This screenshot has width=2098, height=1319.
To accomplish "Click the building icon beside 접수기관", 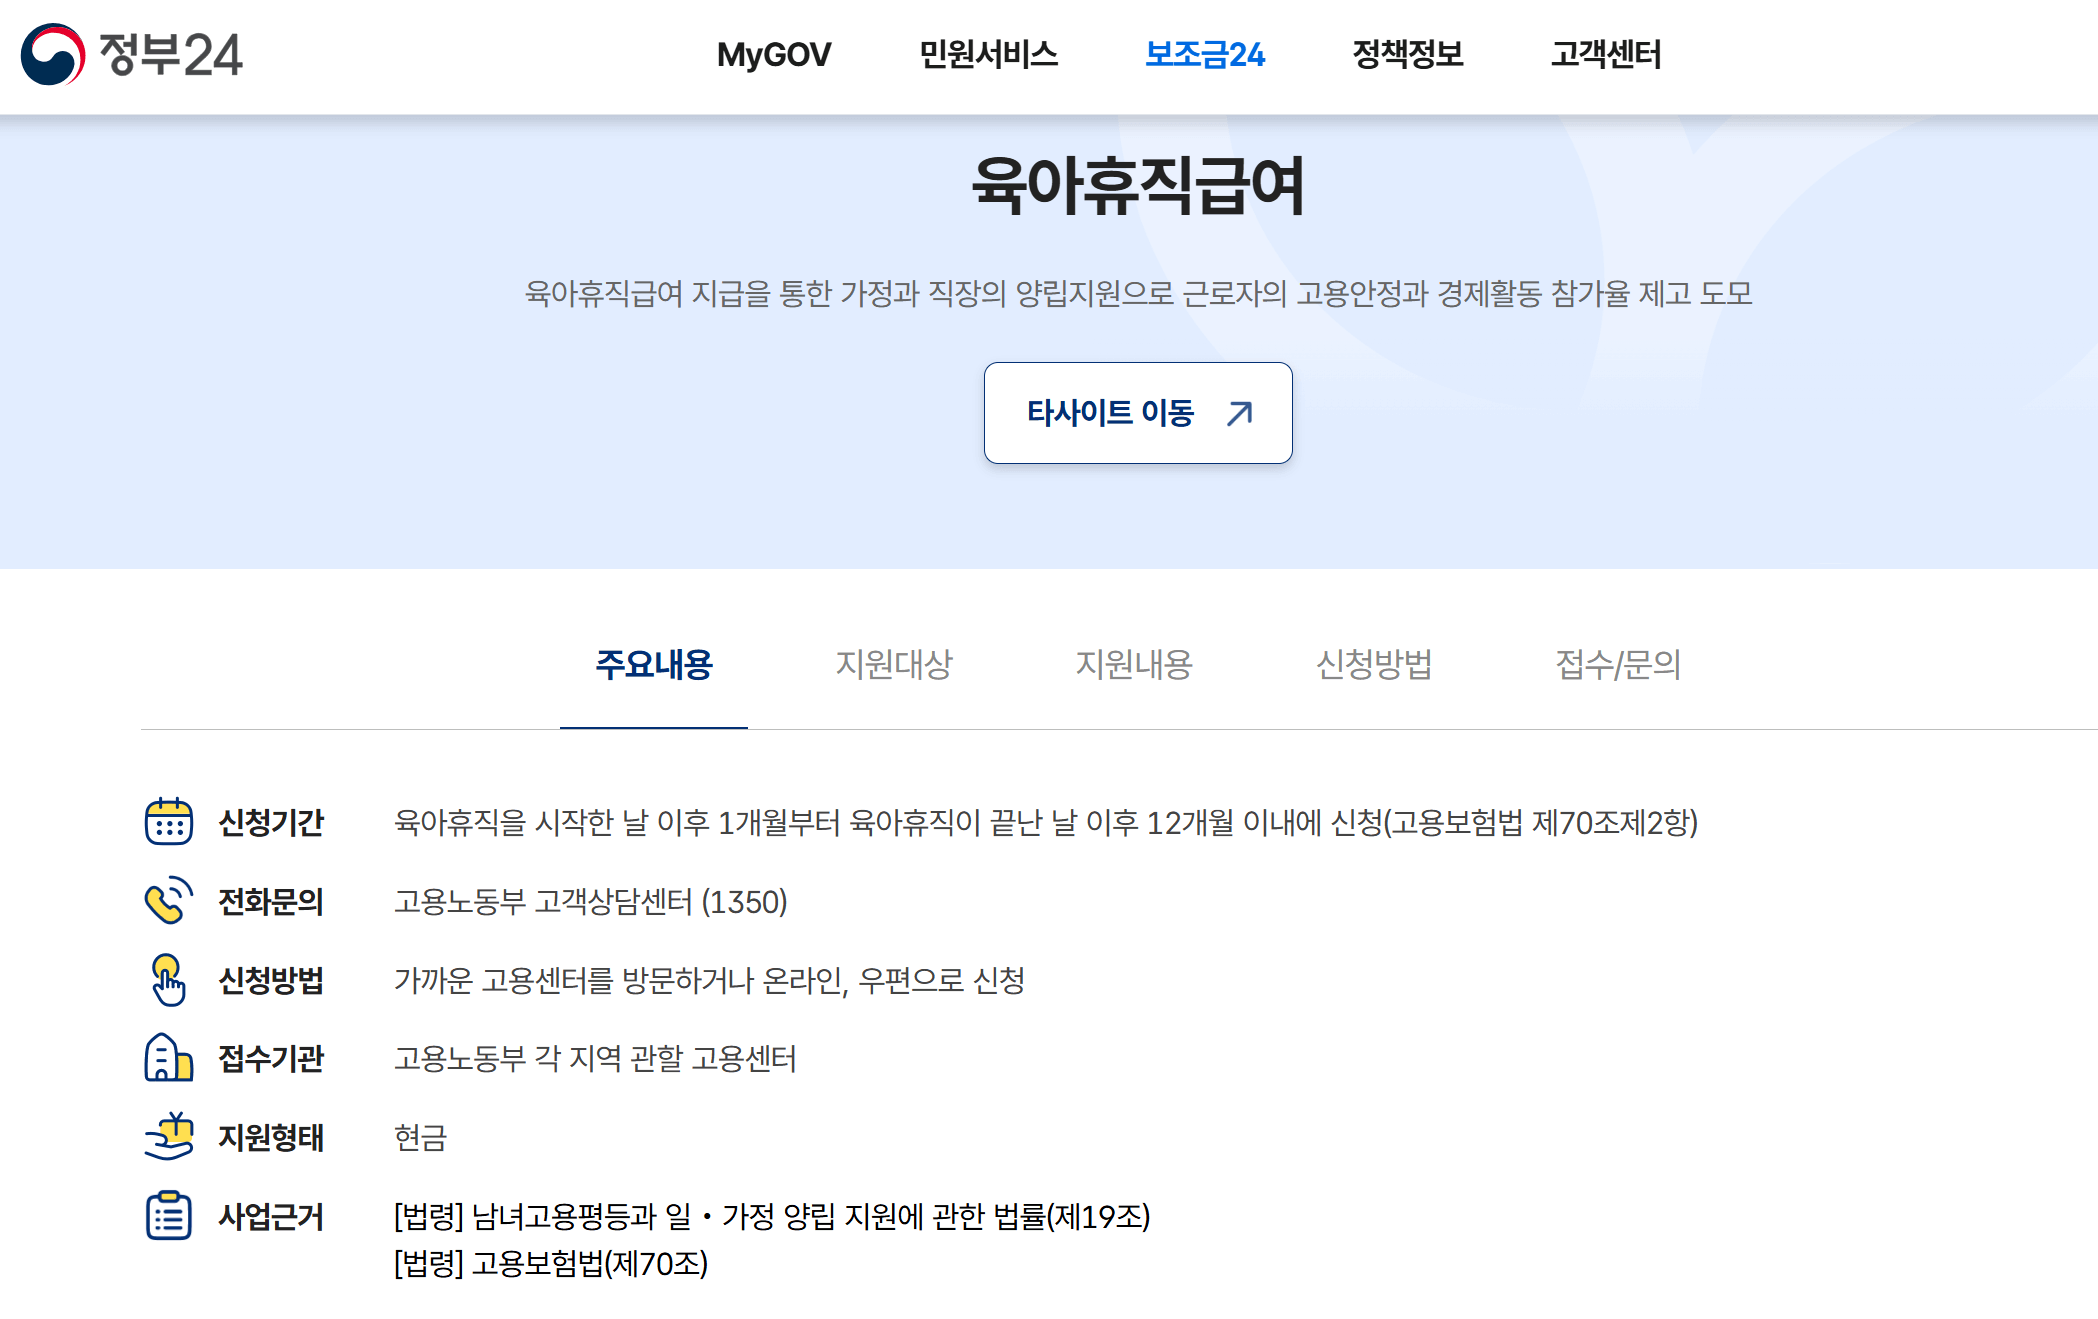I will pos(168,1058).
